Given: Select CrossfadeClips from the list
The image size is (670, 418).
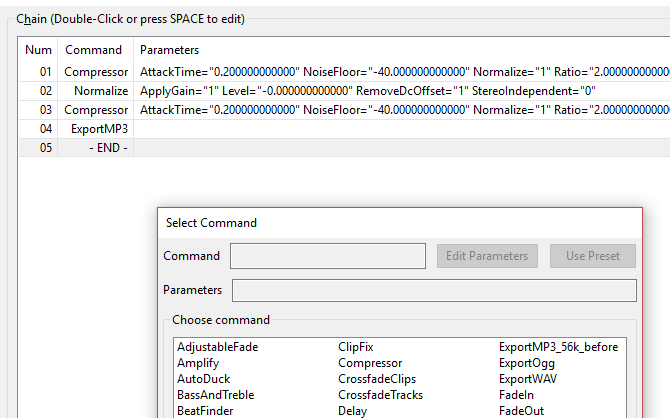Looking at the screenshot, I should (x=376, y=379).
